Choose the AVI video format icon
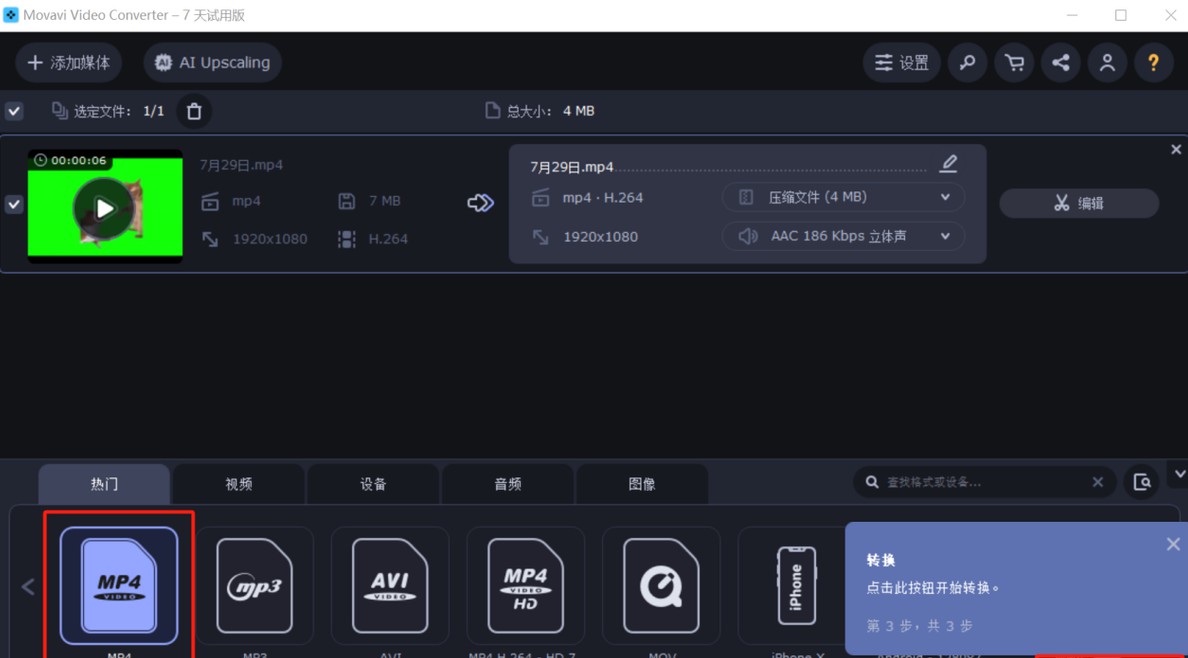 click(x=390, y=586)
